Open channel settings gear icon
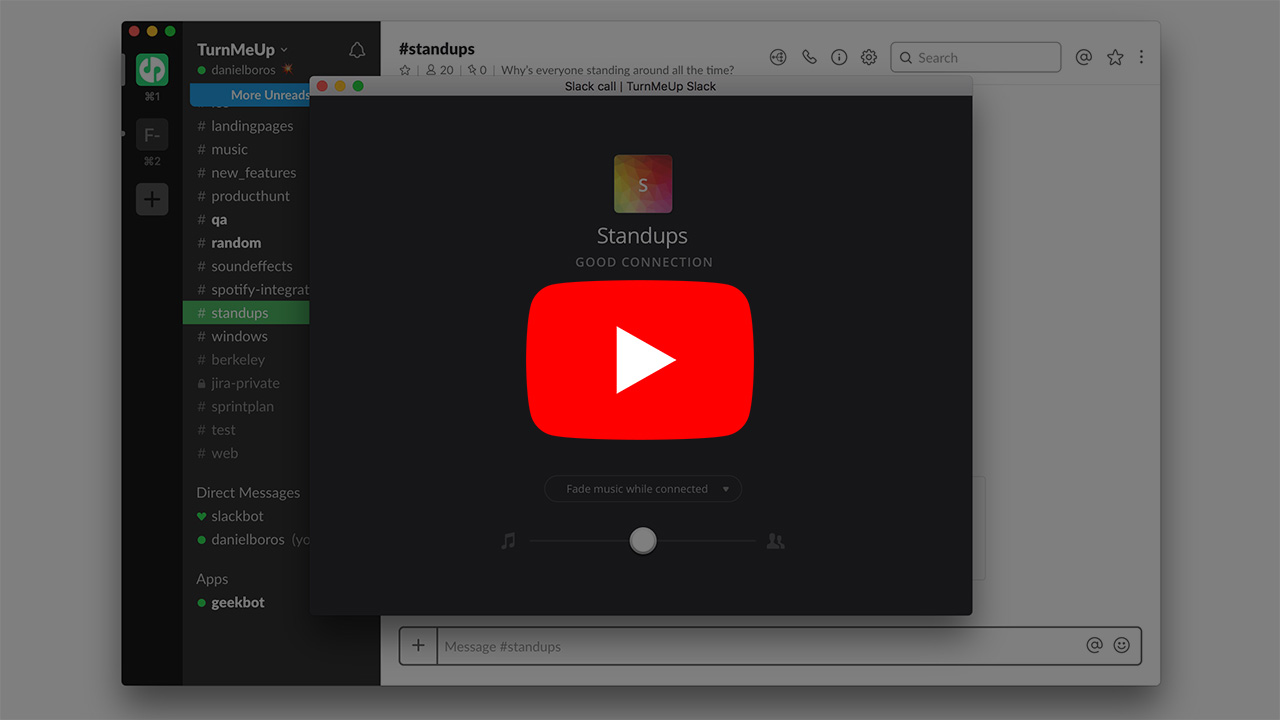 click(869, 58)
